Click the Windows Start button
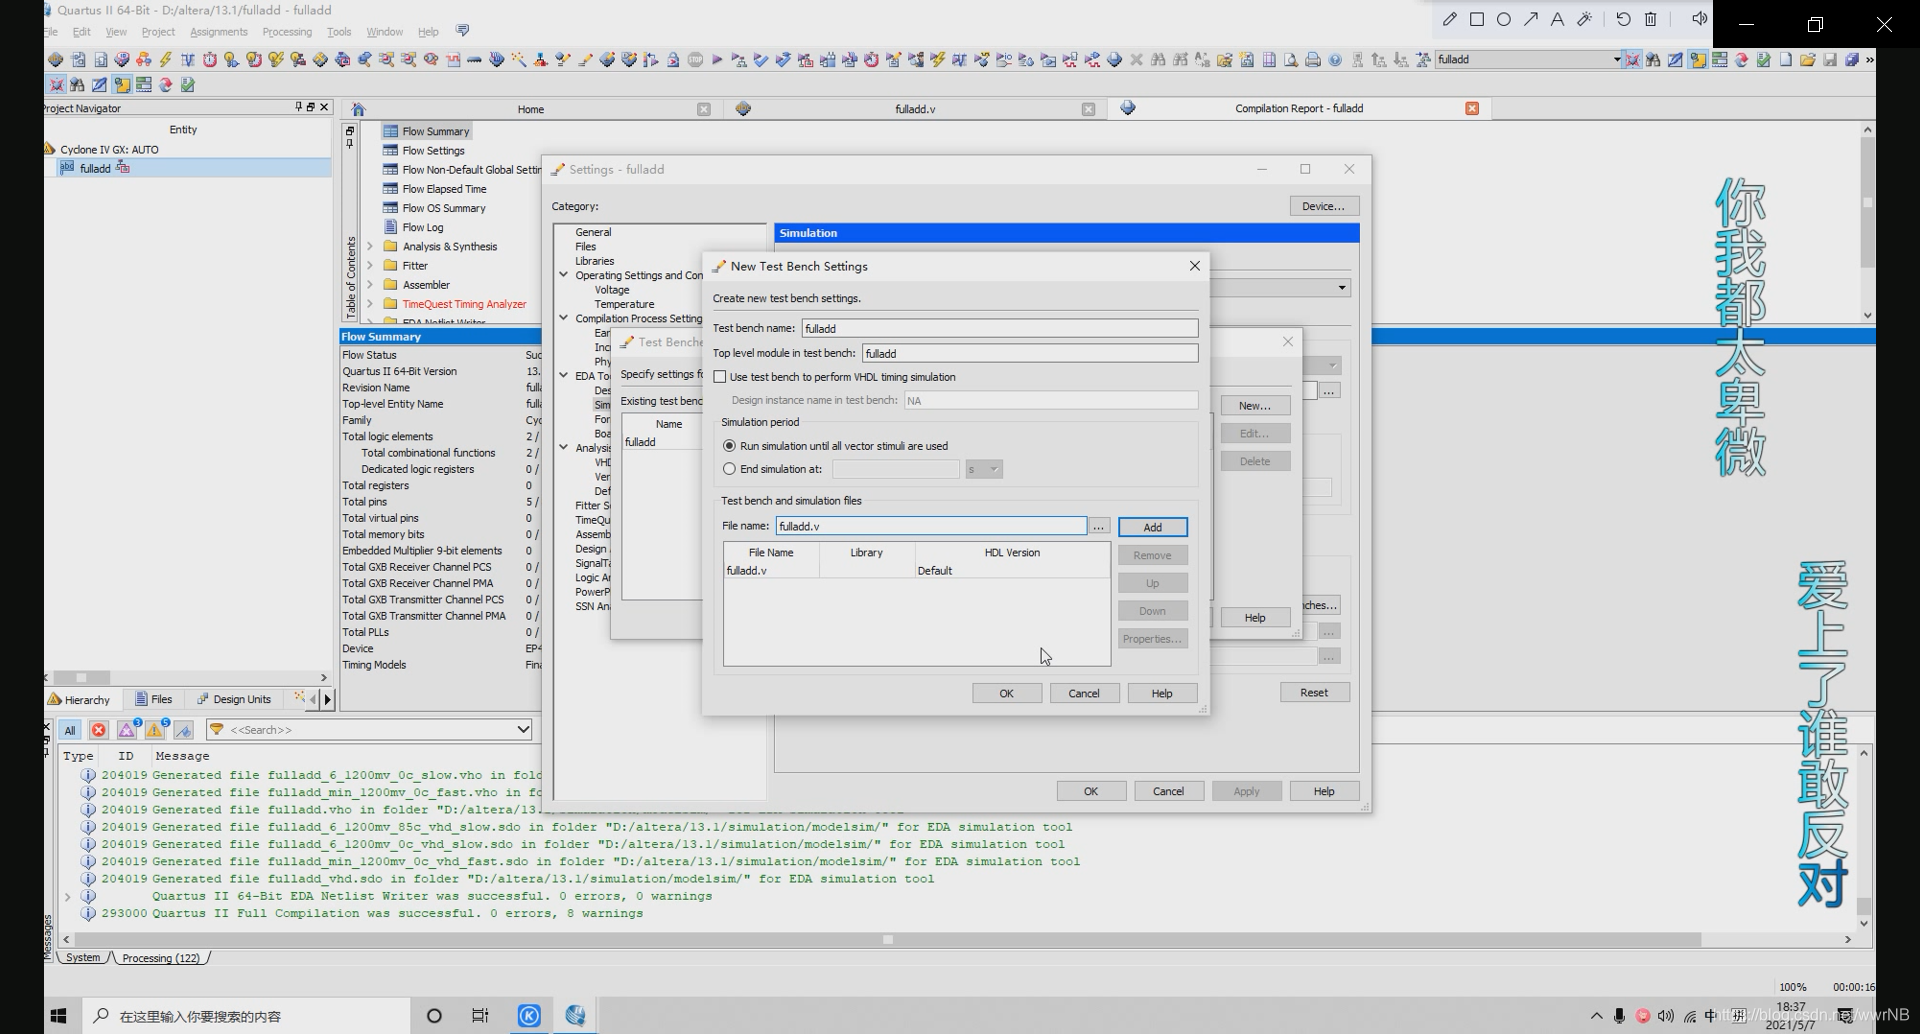This screenshot has width=1920, height=1034. pos(58,1016)
